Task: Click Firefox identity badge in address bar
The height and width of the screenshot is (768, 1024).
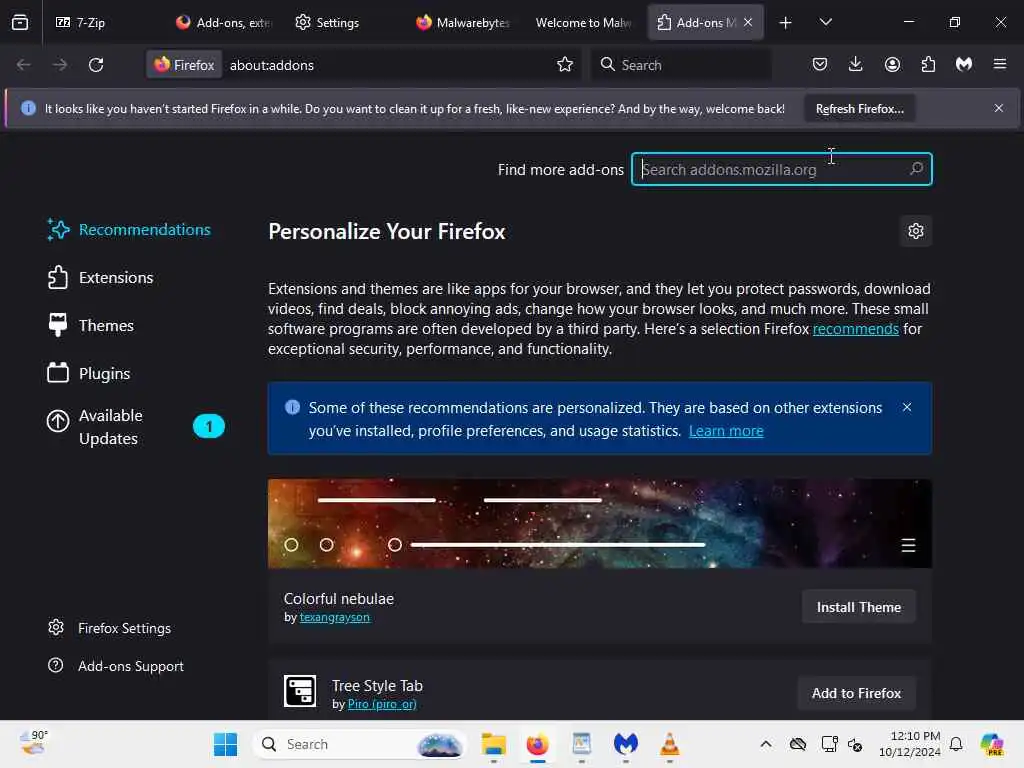Action: (x=184, y=65)
